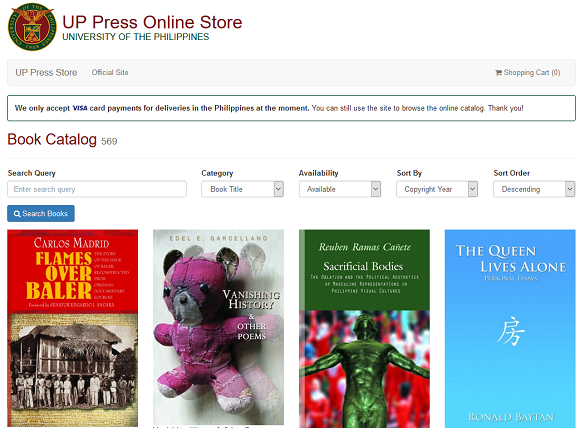The height and width of the screenshot is (428, 580).
Task: Click the VISA logo in the notice
Action: click(x=80, y=108)
